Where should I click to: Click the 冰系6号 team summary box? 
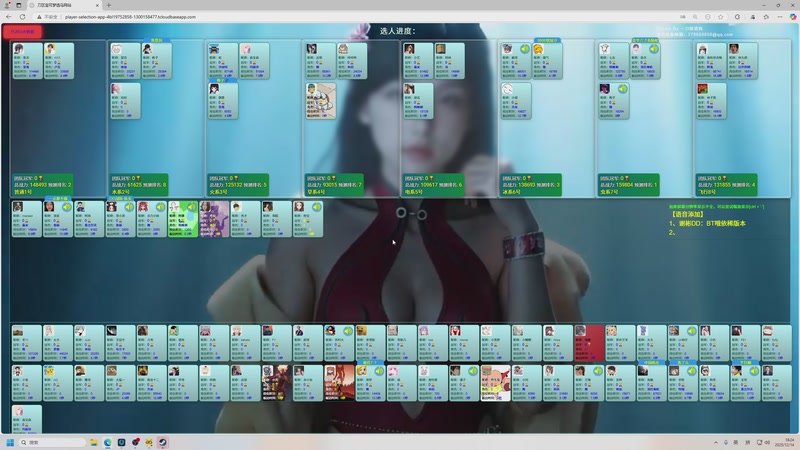click(x=531, y=185)
